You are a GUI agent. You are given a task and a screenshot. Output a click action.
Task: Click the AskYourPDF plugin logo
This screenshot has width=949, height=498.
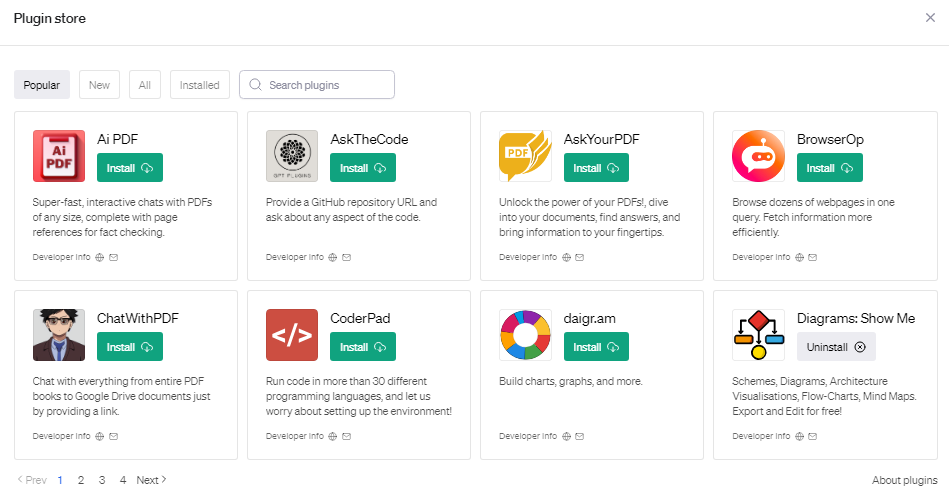(x=525, y=156)
